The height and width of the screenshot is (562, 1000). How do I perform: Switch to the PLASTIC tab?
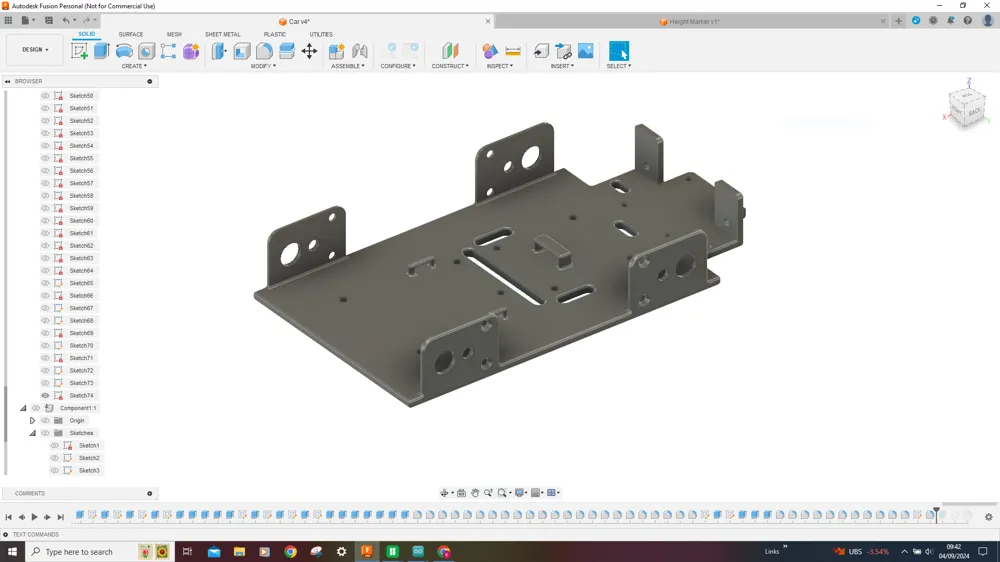275,34
